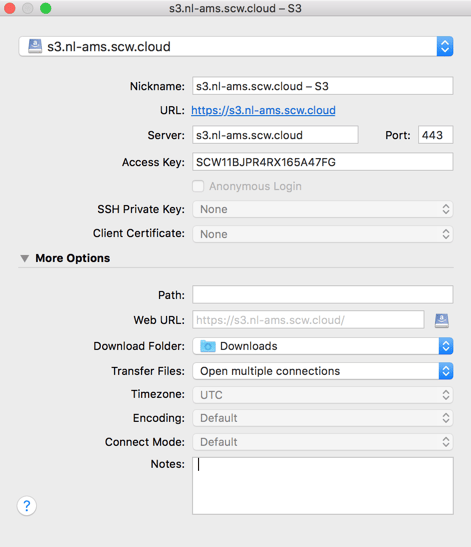Open the Download Folder popup menu
This screenshot has height=547, width=471.
tap(323, 346)
